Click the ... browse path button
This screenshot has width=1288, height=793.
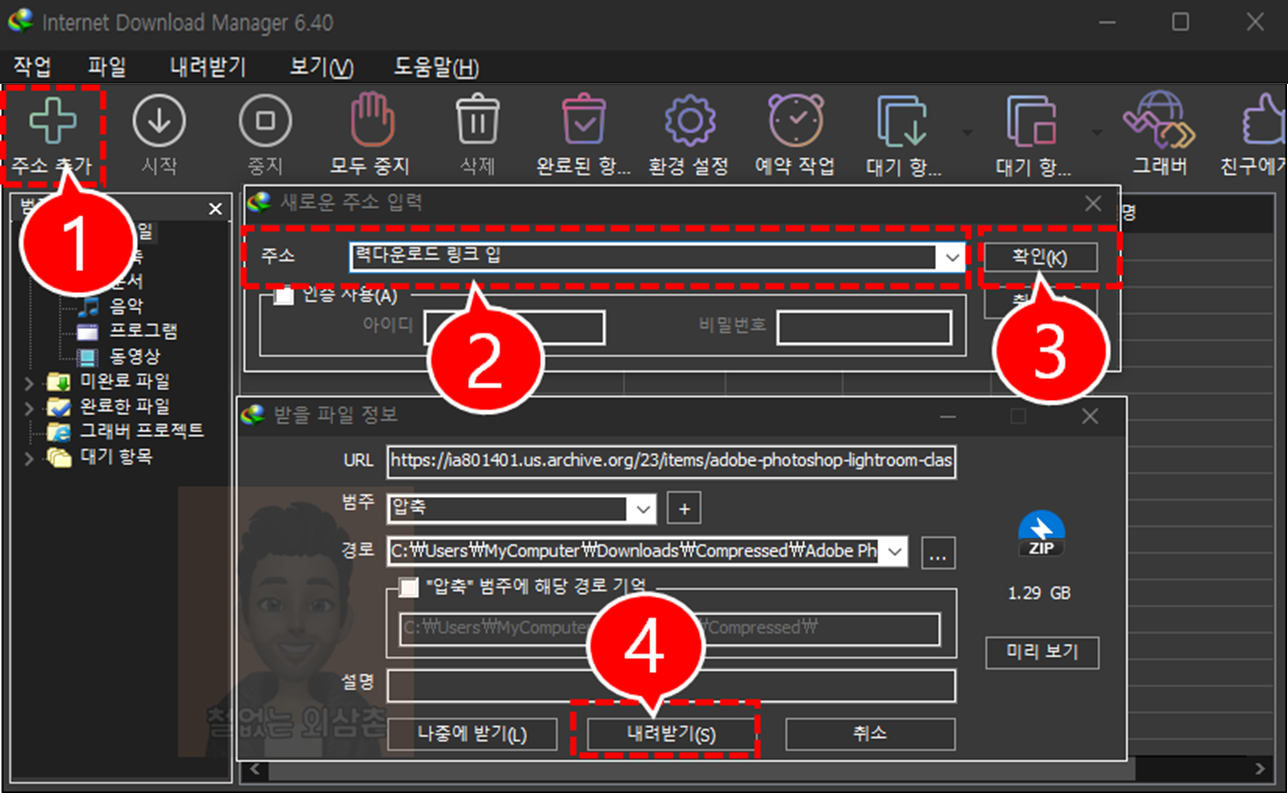coord(938,551)
